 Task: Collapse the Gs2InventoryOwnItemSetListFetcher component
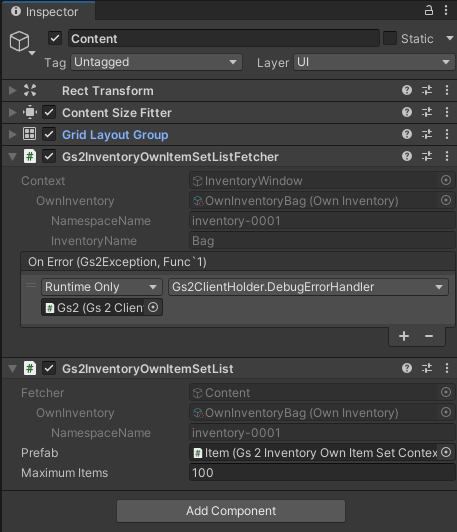click(x=13, y=156)
